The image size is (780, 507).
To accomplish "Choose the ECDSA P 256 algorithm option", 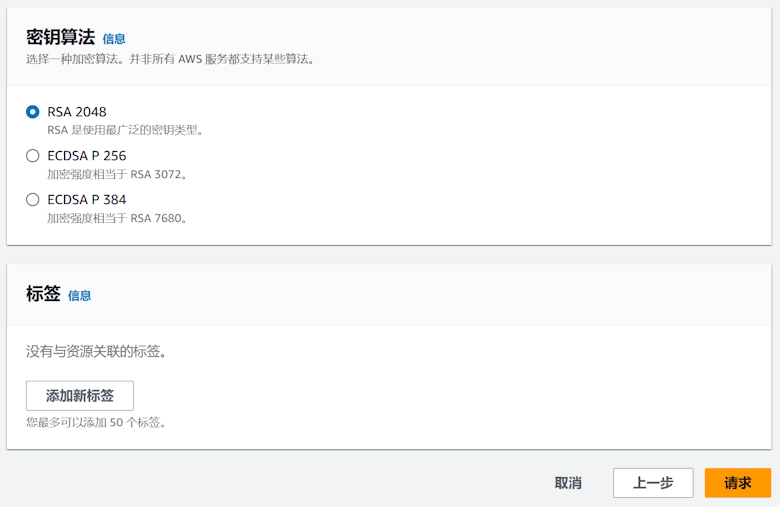I will (x=32, y=156).
